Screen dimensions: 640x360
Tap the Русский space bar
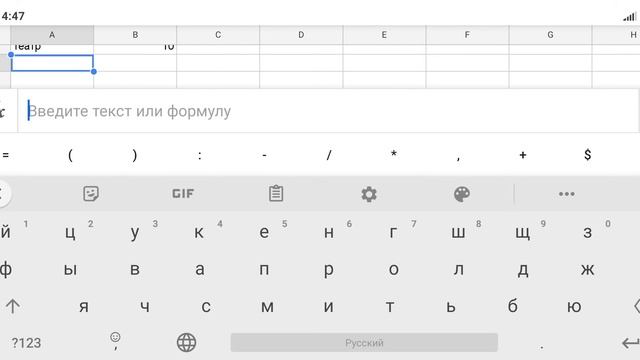pyautogui.click(x=364, y=342)
